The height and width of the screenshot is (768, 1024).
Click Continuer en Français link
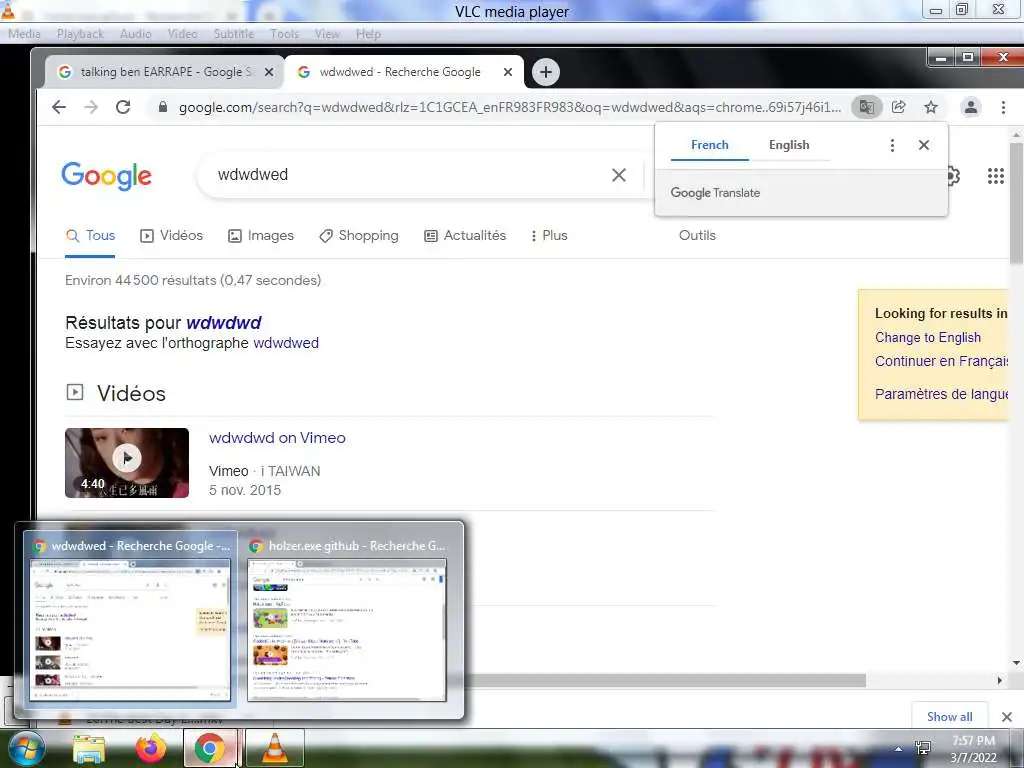[941, 361]
